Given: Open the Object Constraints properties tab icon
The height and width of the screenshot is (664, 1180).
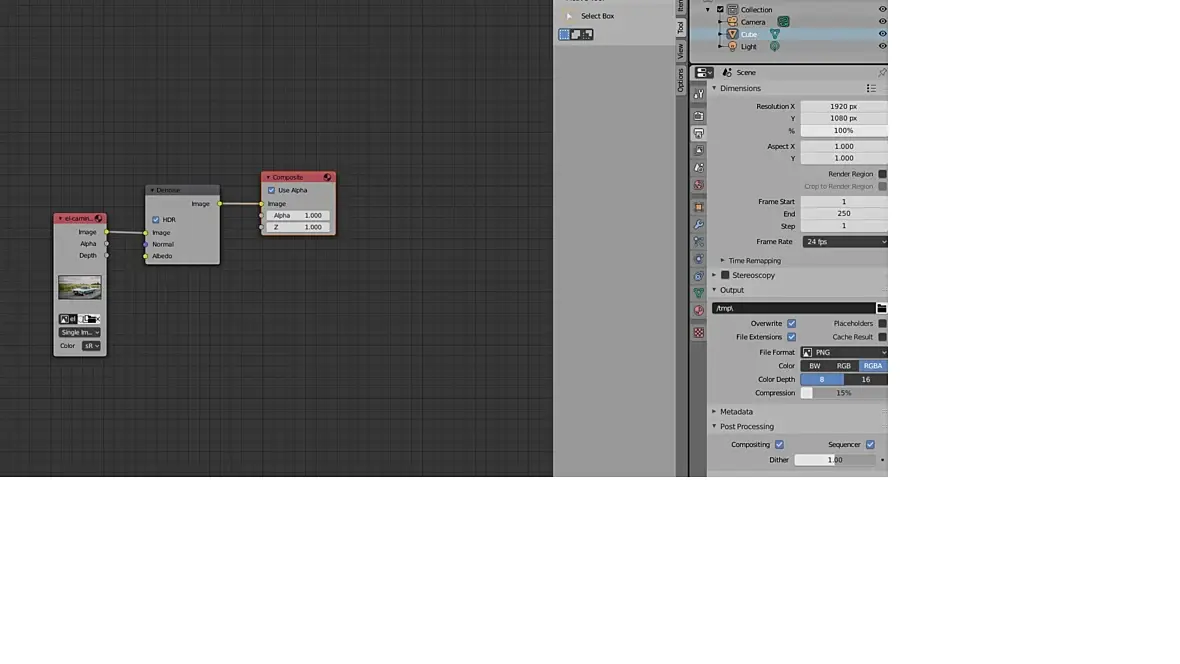Looking at the screenshot, I should pos(699,276).
